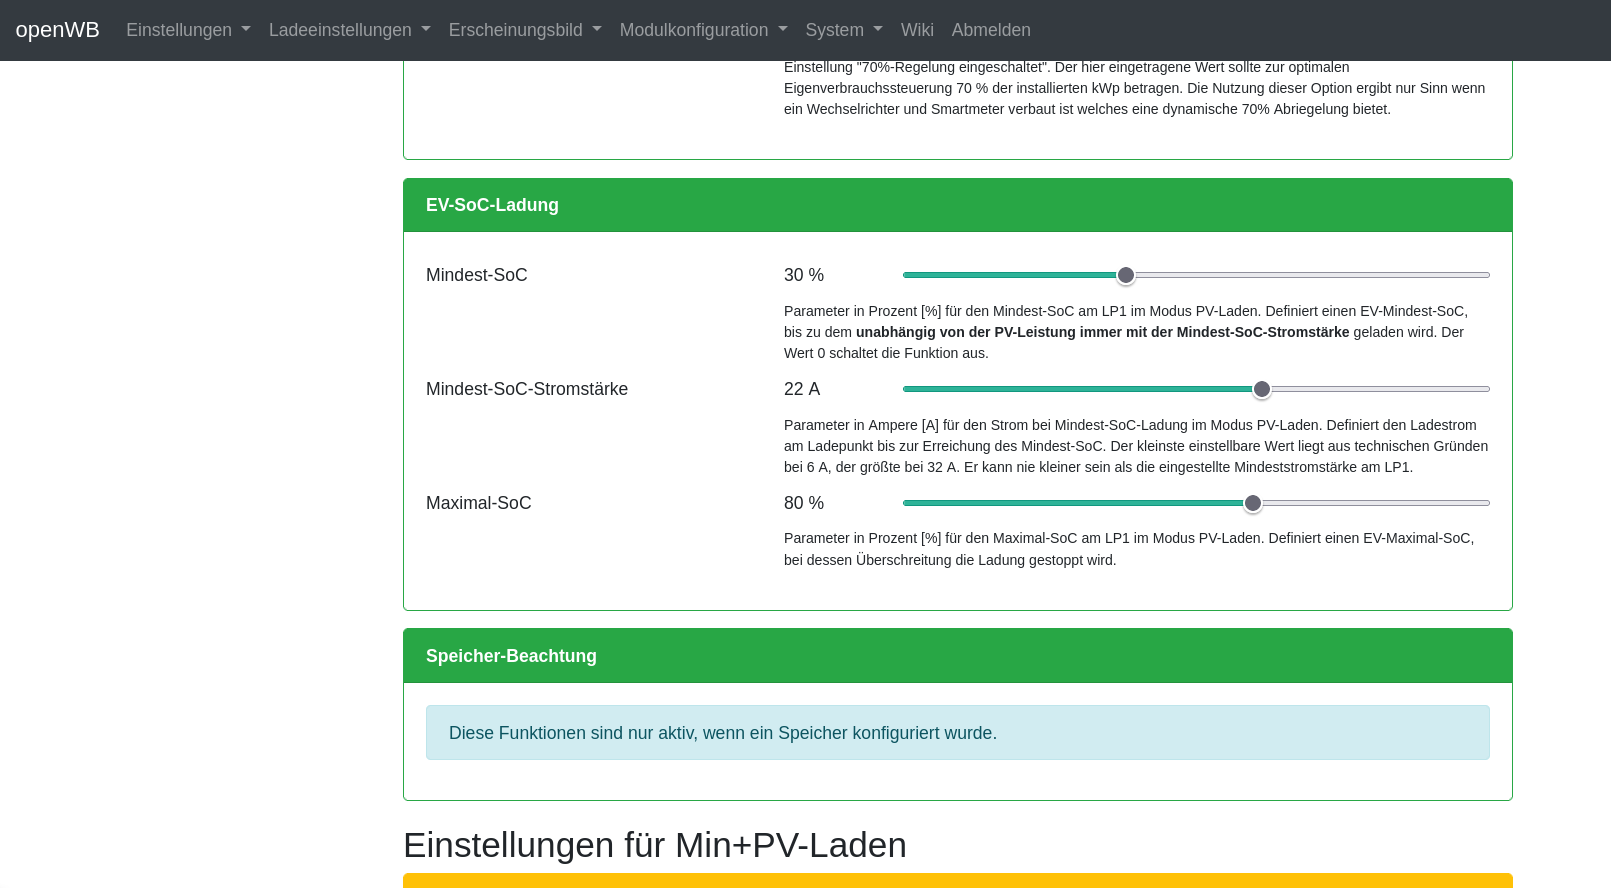Click the Speicher konfiguriert info alert

(958, 733)
